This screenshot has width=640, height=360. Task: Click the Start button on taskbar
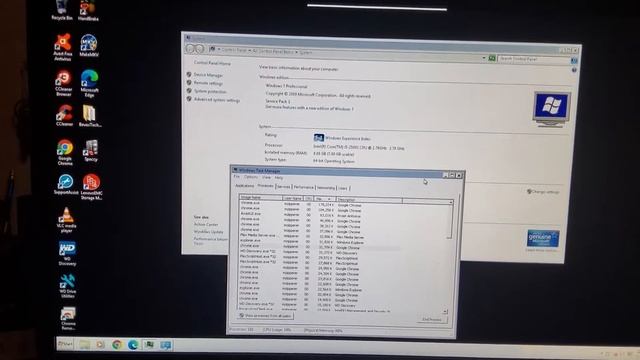tap(65, 344)
